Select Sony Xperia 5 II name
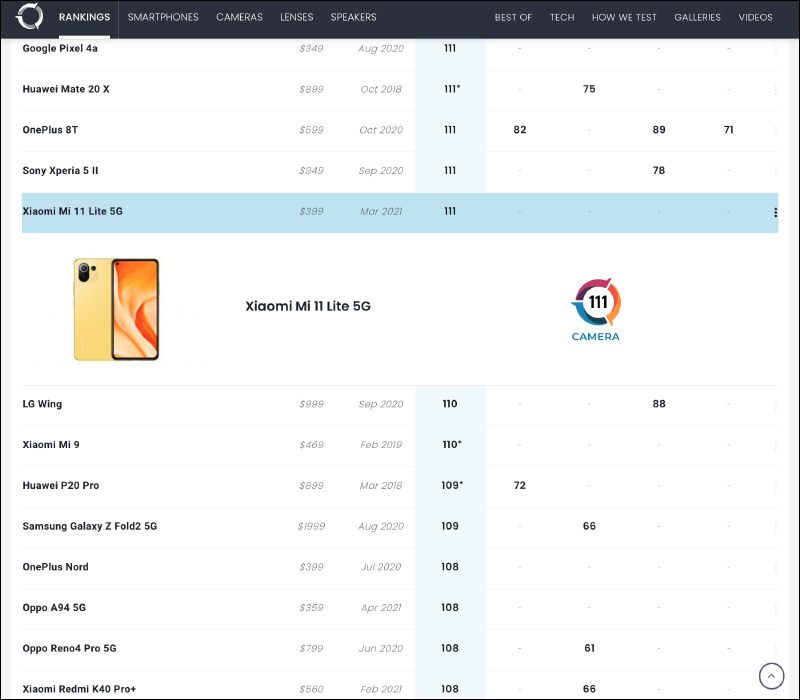The image size is (800, 700). coord(60,170)
